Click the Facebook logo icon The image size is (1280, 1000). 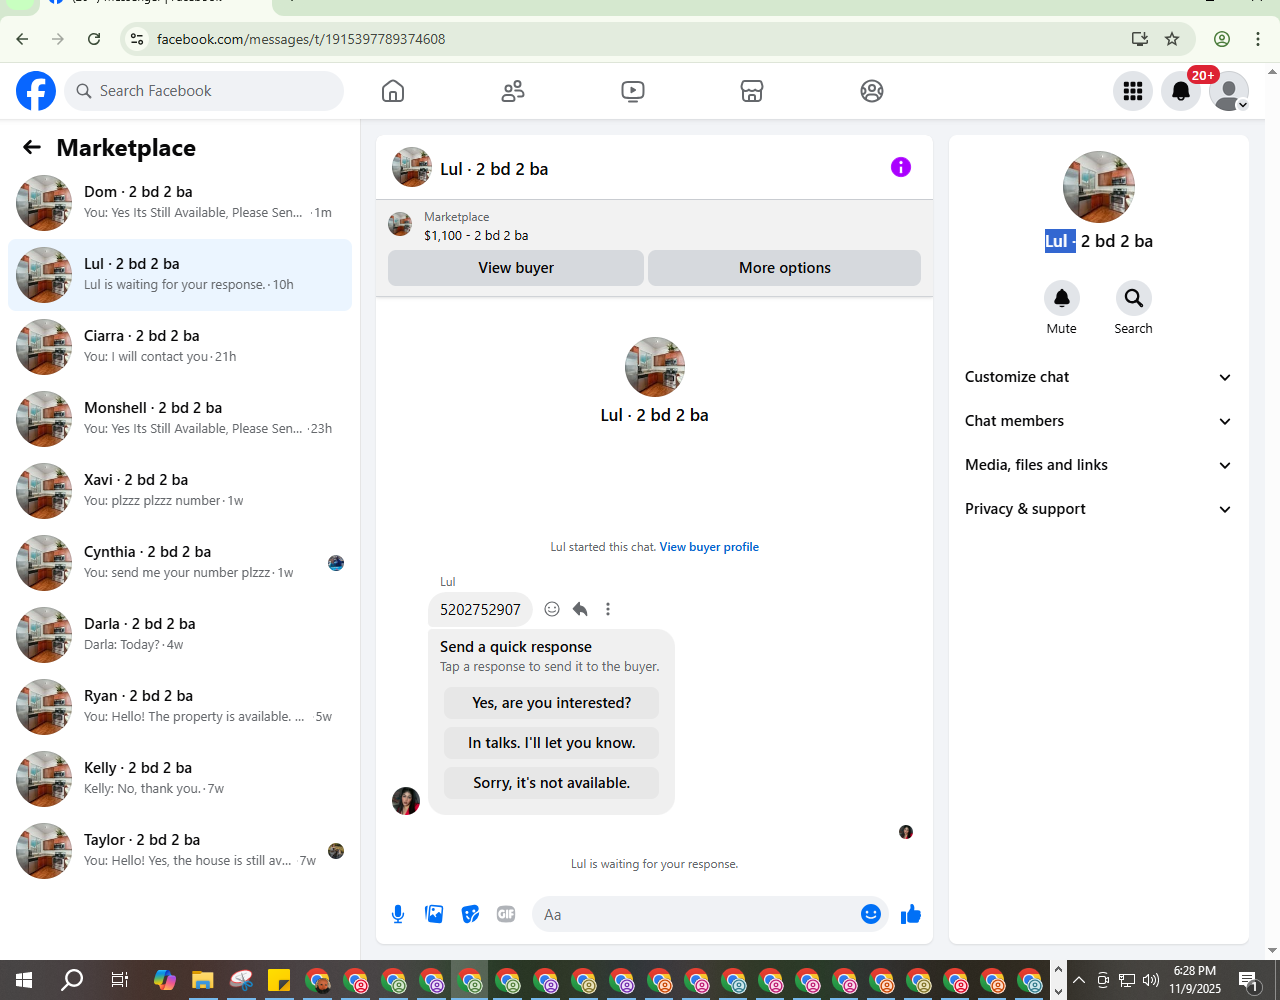[x=36, y=91]
